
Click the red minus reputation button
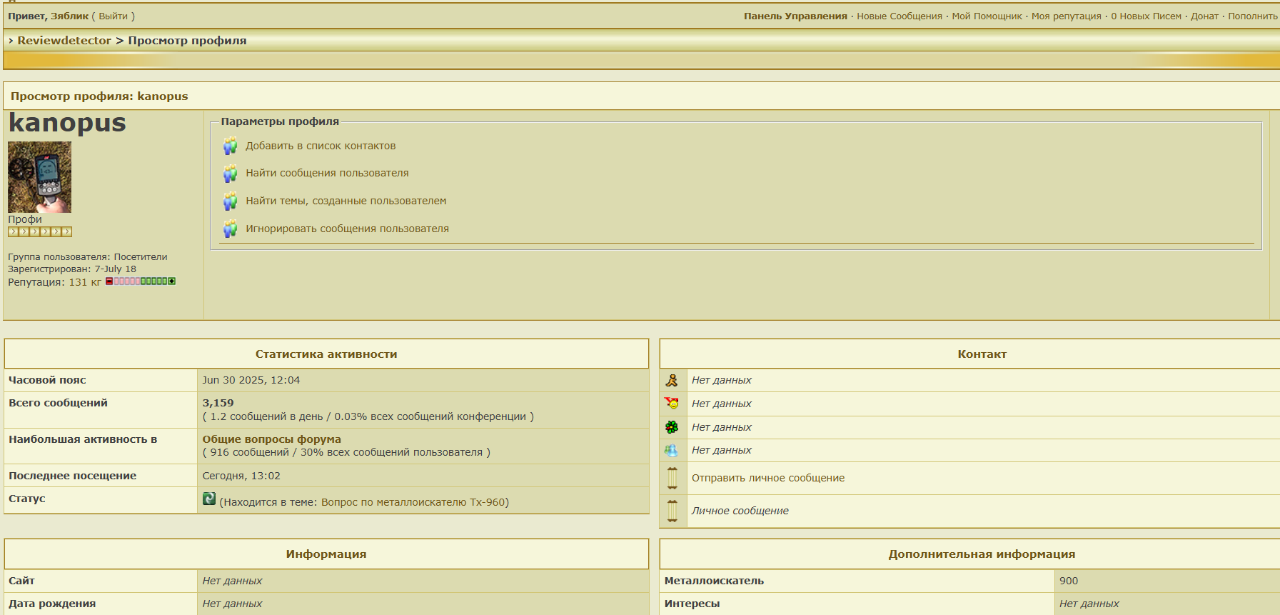click(109, 282)
